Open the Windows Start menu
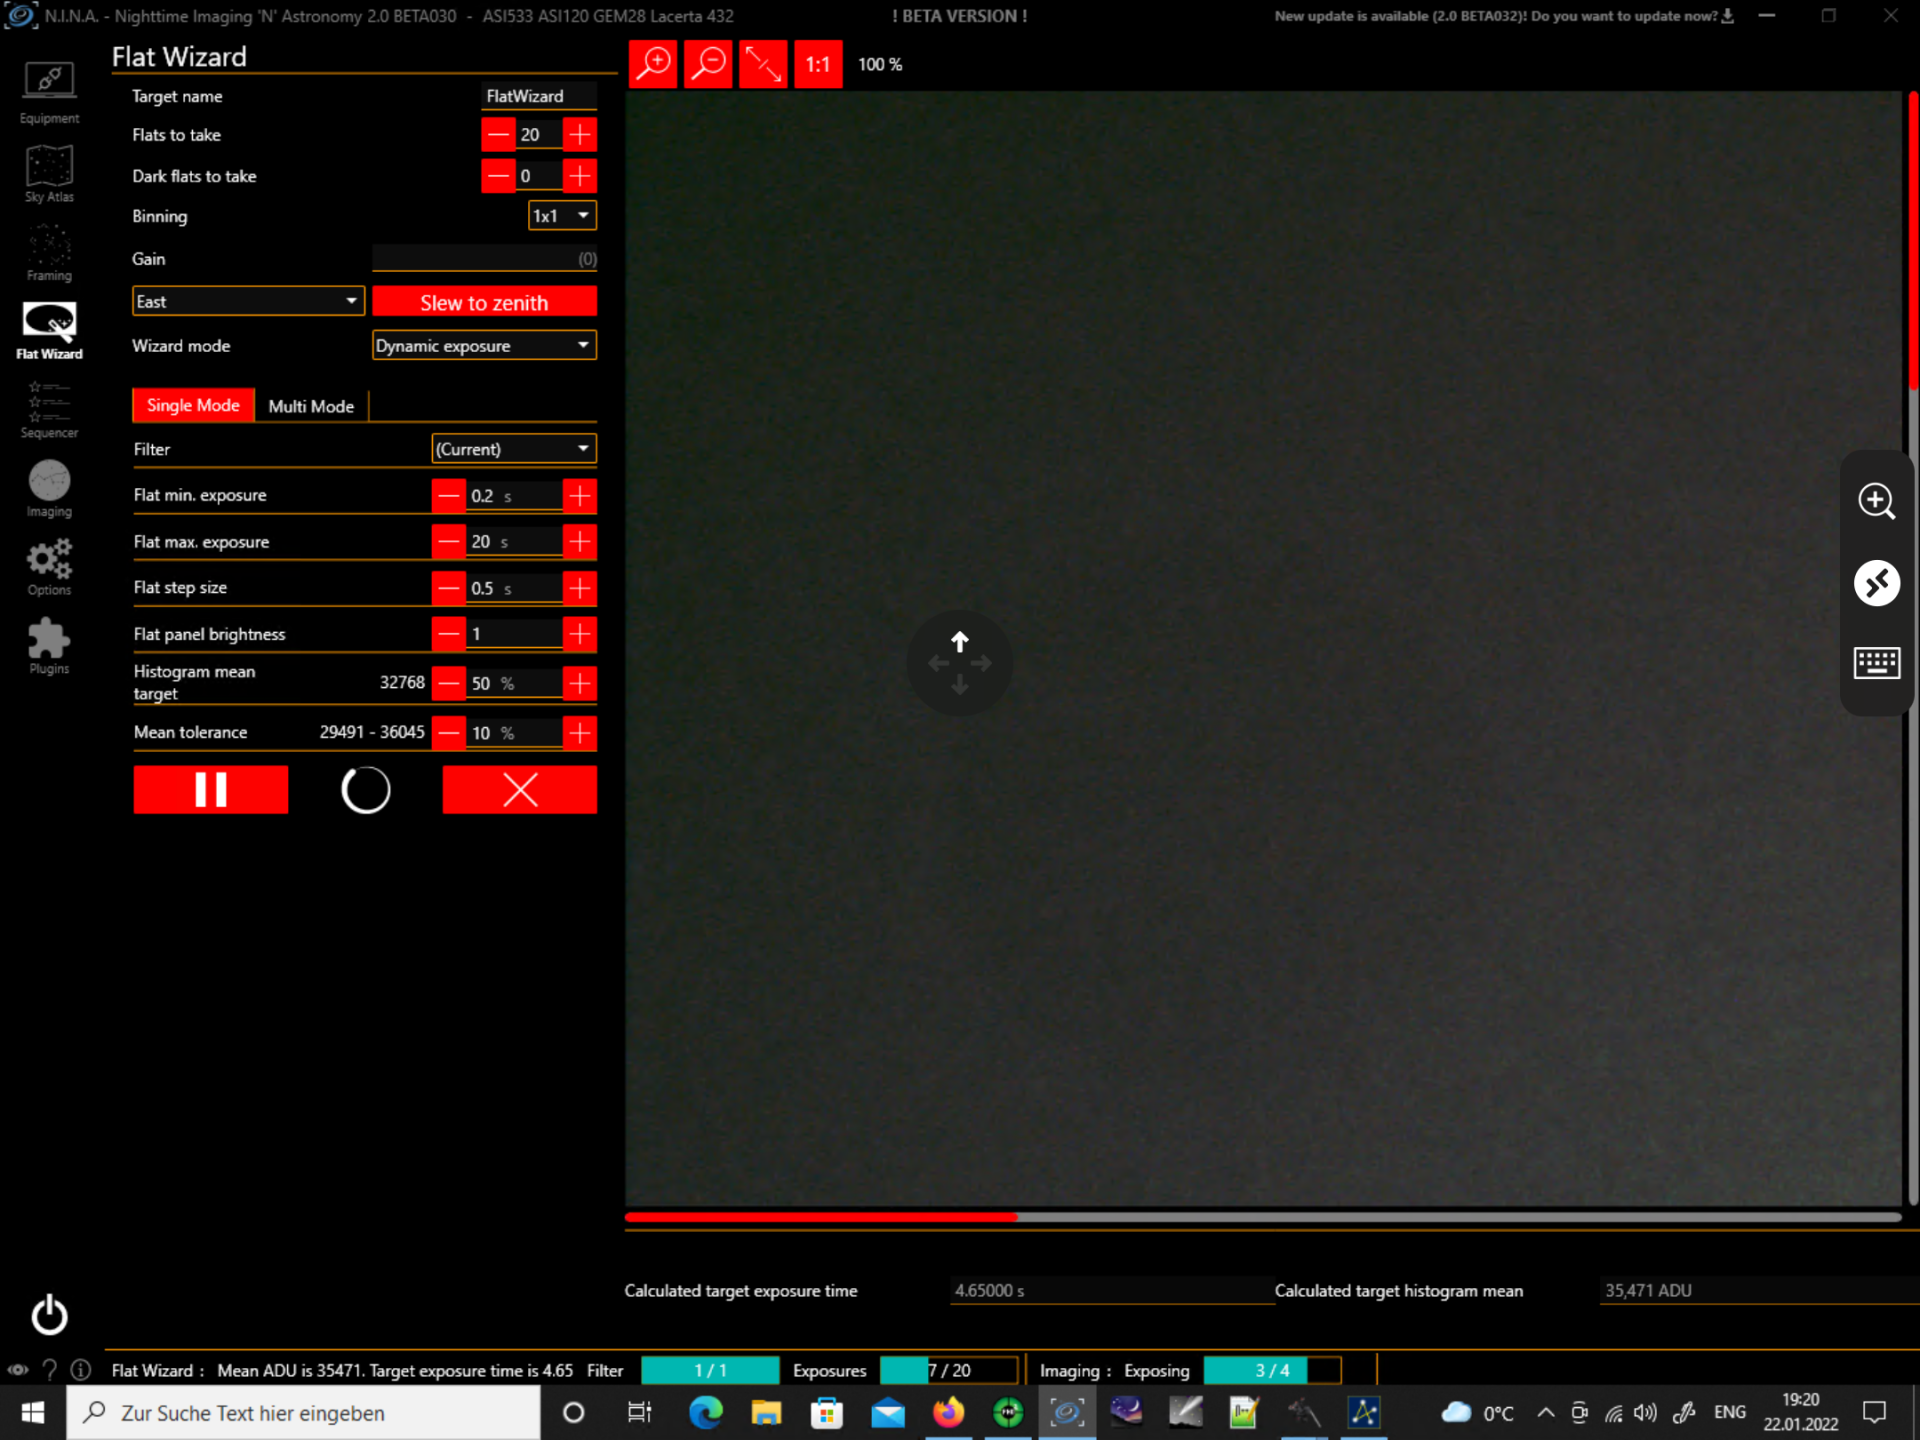The width and height of the screenshot is (1920, 1440). 32,1412
